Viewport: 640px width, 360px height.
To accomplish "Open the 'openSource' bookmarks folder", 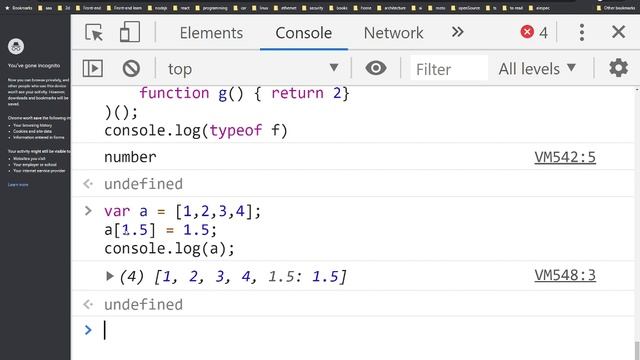I will [x=467, y=8].
